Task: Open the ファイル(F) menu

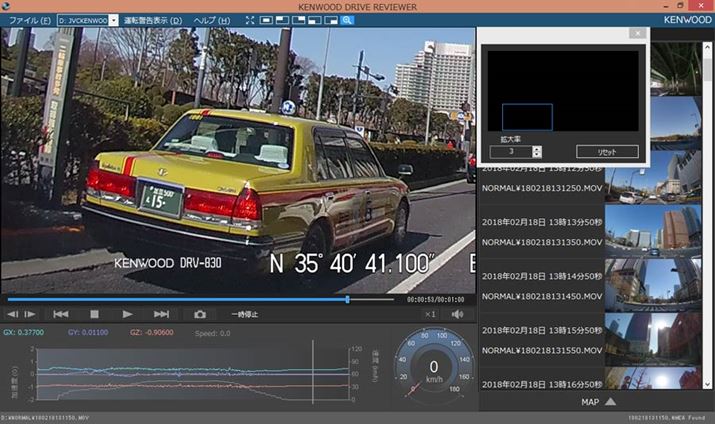Action: (x=30, y=20)
